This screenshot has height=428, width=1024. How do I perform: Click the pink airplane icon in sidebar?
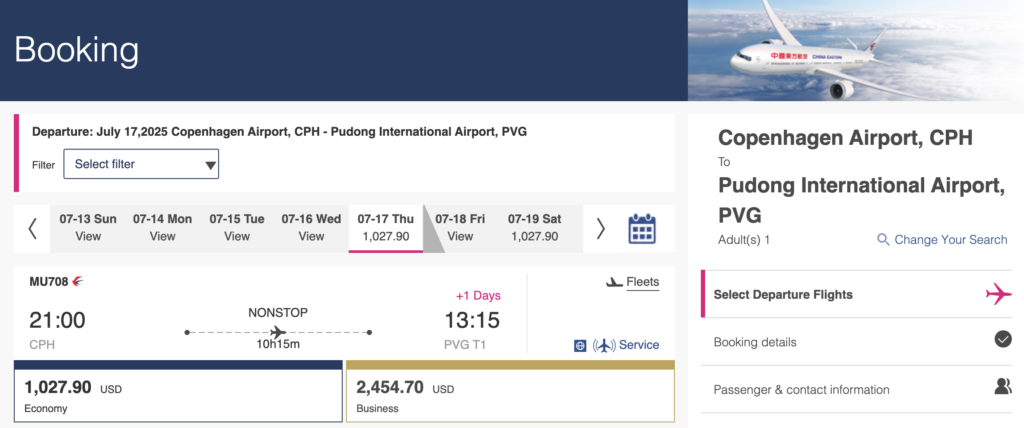click(x=998, y=294)
